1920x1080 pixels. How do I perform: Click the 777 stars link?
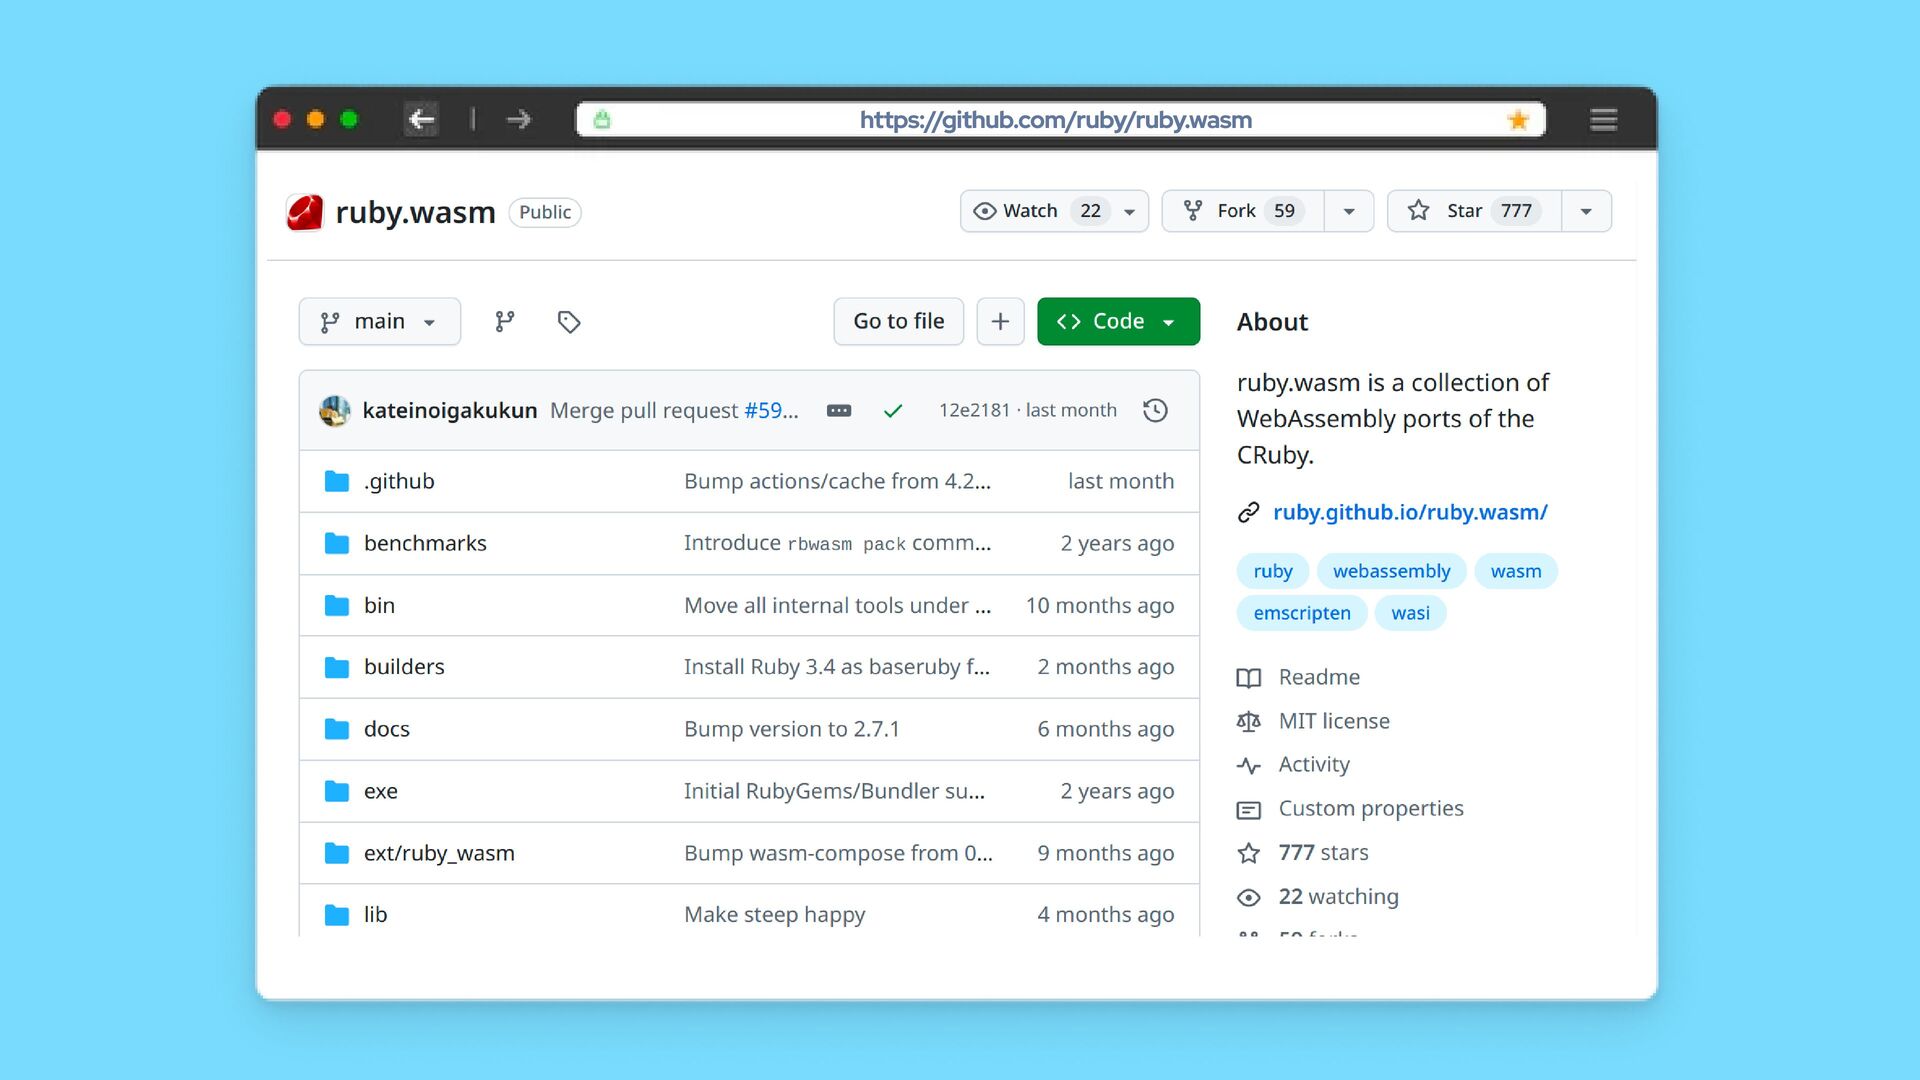click(1323, 852)
